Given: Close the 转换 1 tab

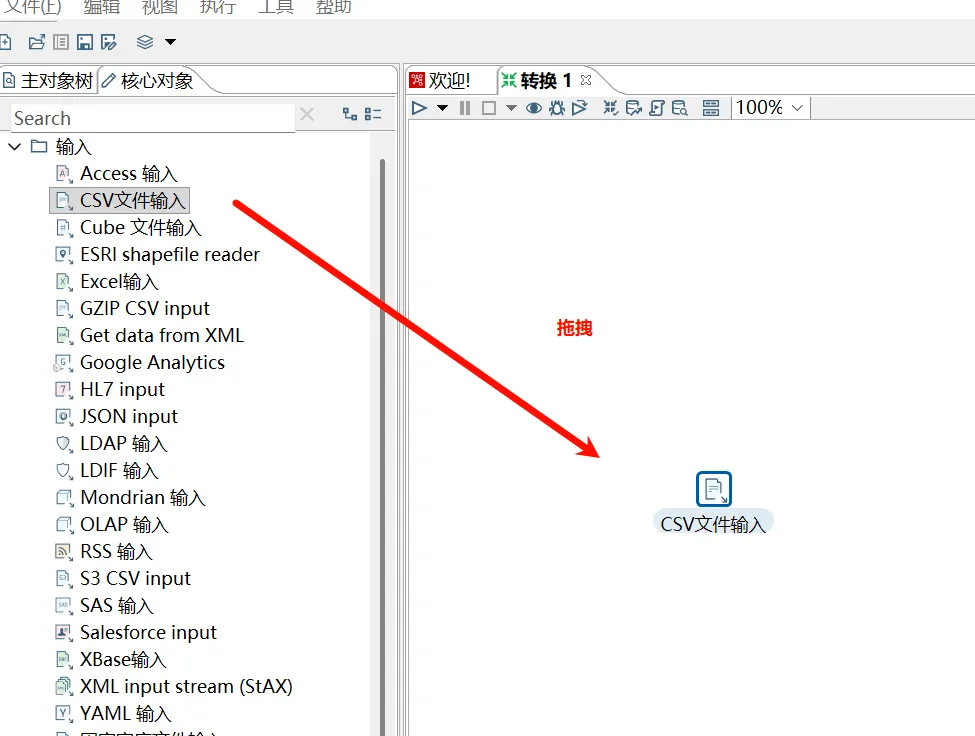Looking at the screenshot, I should (x=587, y=80).
